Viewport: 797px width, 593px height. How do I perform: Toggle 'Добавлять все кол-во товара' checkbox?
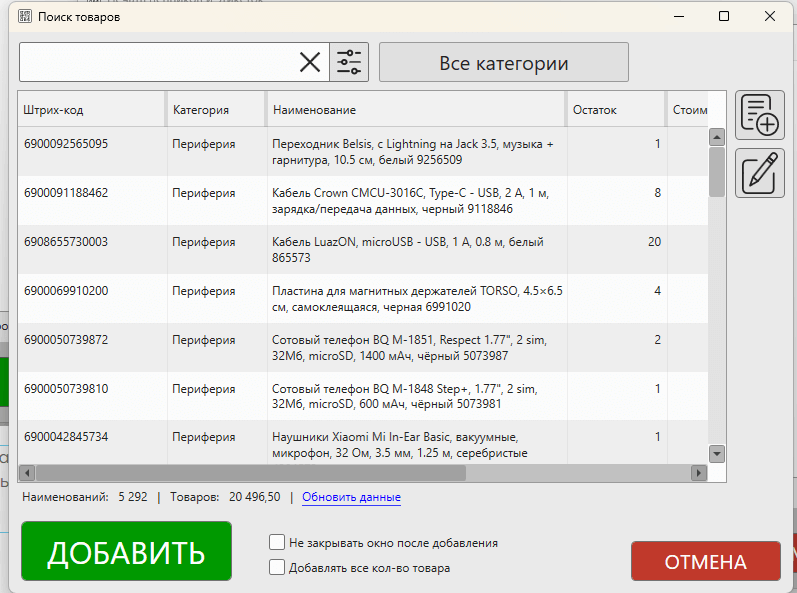tap(277, 568)
